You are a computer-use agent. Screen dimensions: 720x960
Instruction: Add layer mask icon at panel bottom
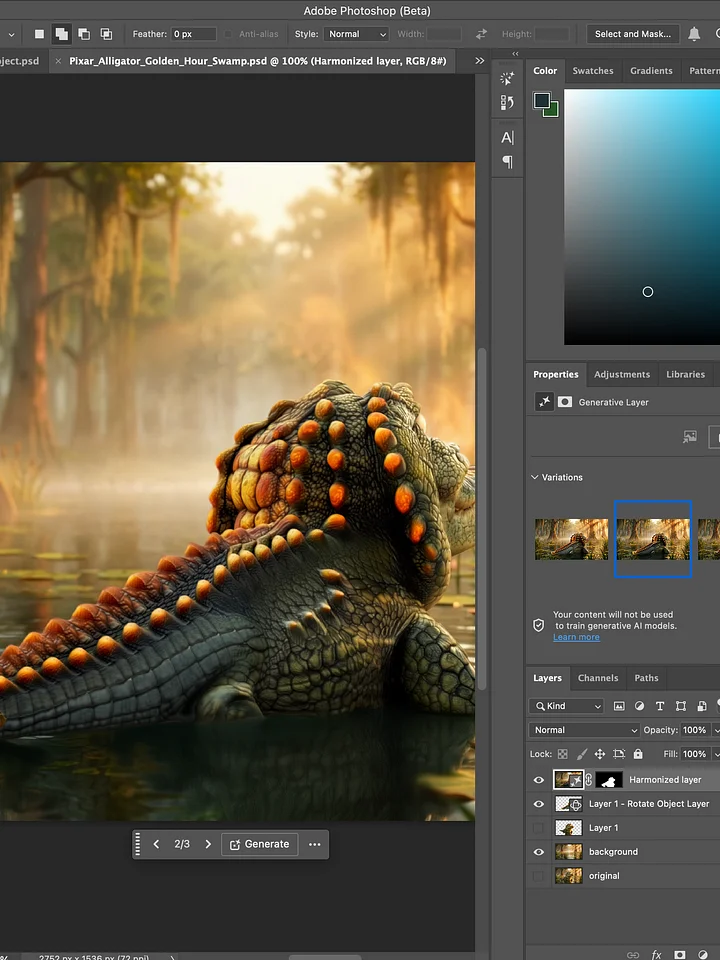[680, 954]
